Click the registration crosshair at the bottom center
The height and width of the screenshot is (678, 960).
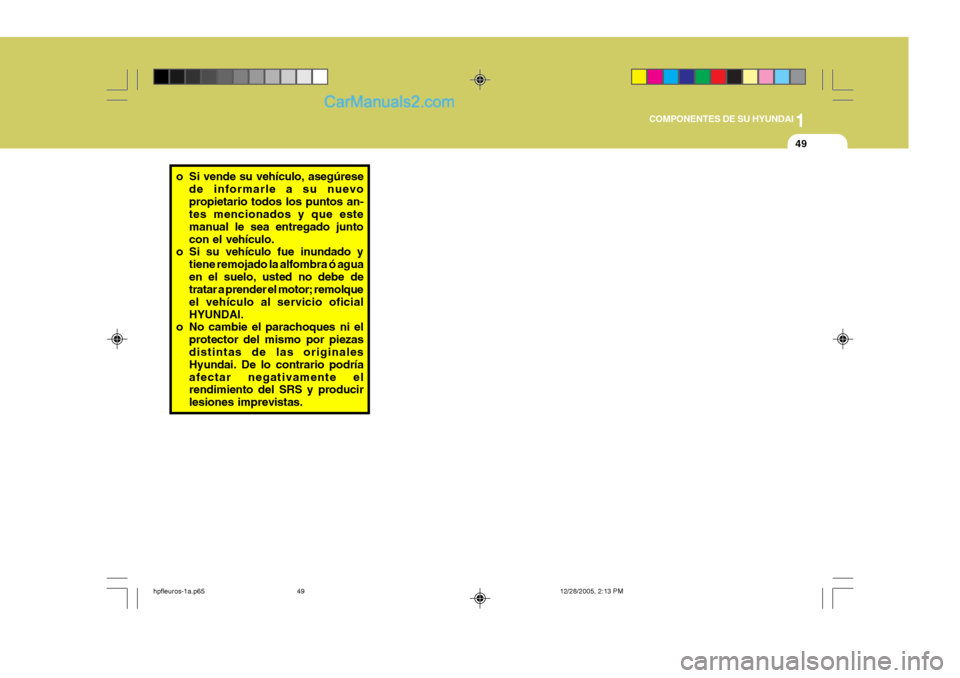tap(480, 598)
